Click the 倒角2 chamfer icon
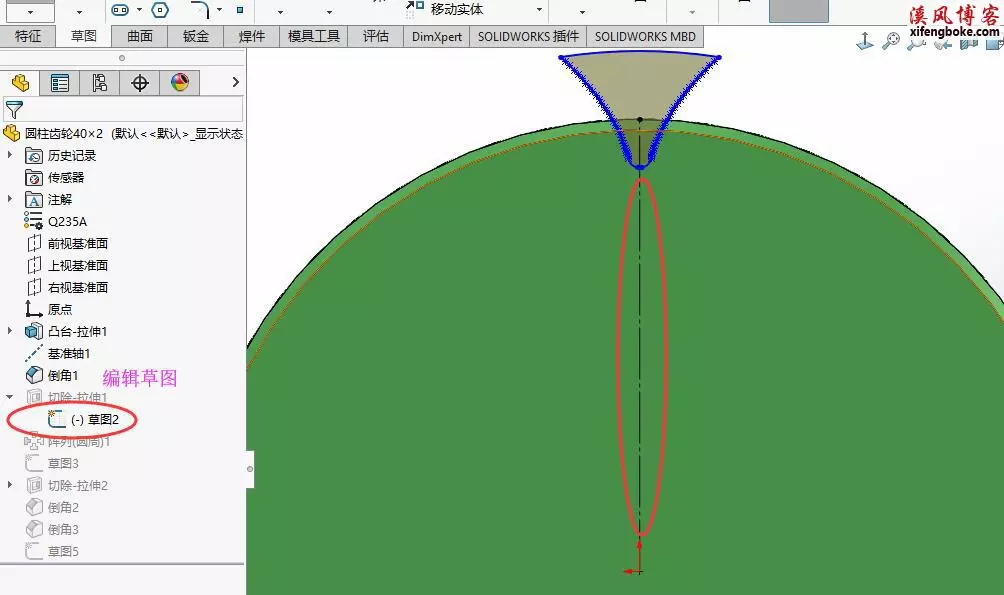 coord(34,507)
